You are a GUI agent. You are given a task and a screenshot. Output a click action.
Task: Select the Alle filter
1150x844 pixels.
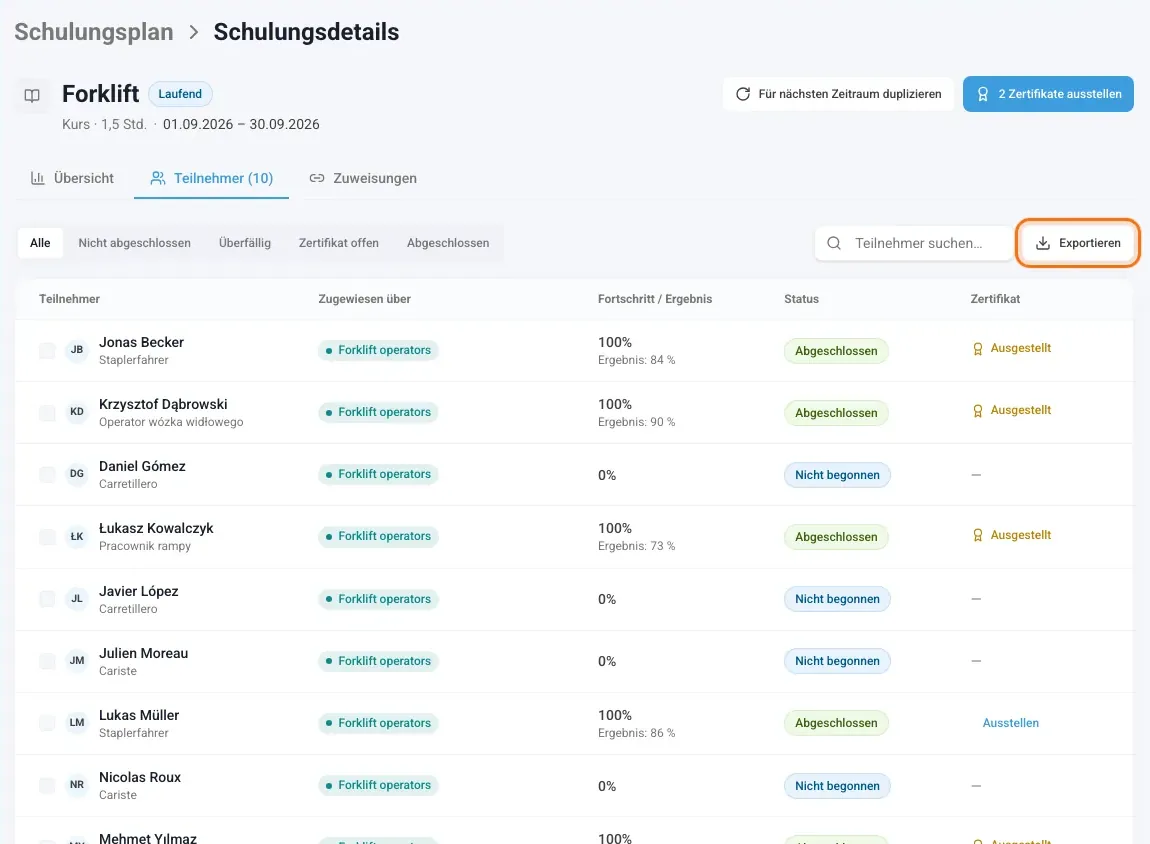(x=40, y=243)
